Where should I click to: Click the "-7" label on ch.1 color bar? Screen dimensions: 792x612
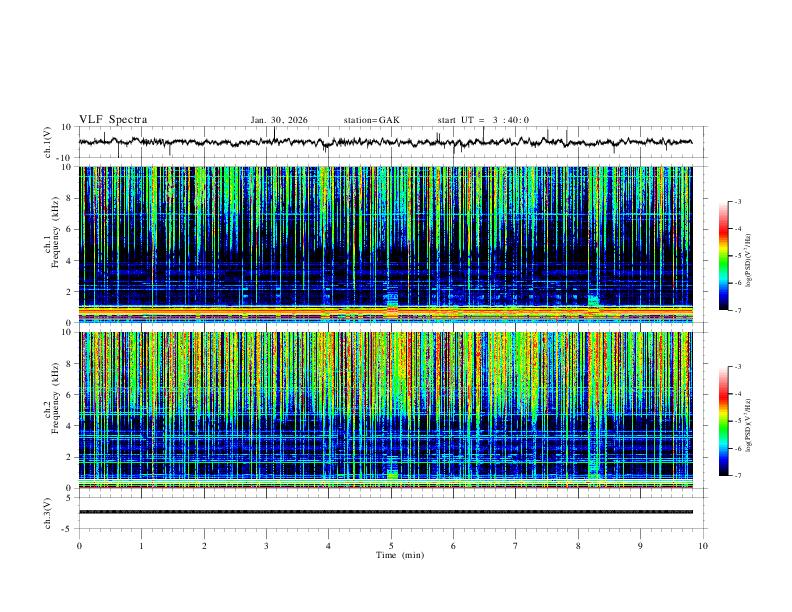pos(737,310)
